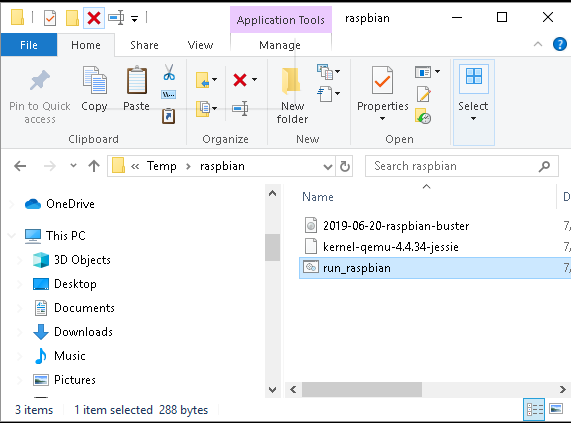
Task: Open the Customize Quick Access Toolbar dropdown
Action: click(134, 19)
